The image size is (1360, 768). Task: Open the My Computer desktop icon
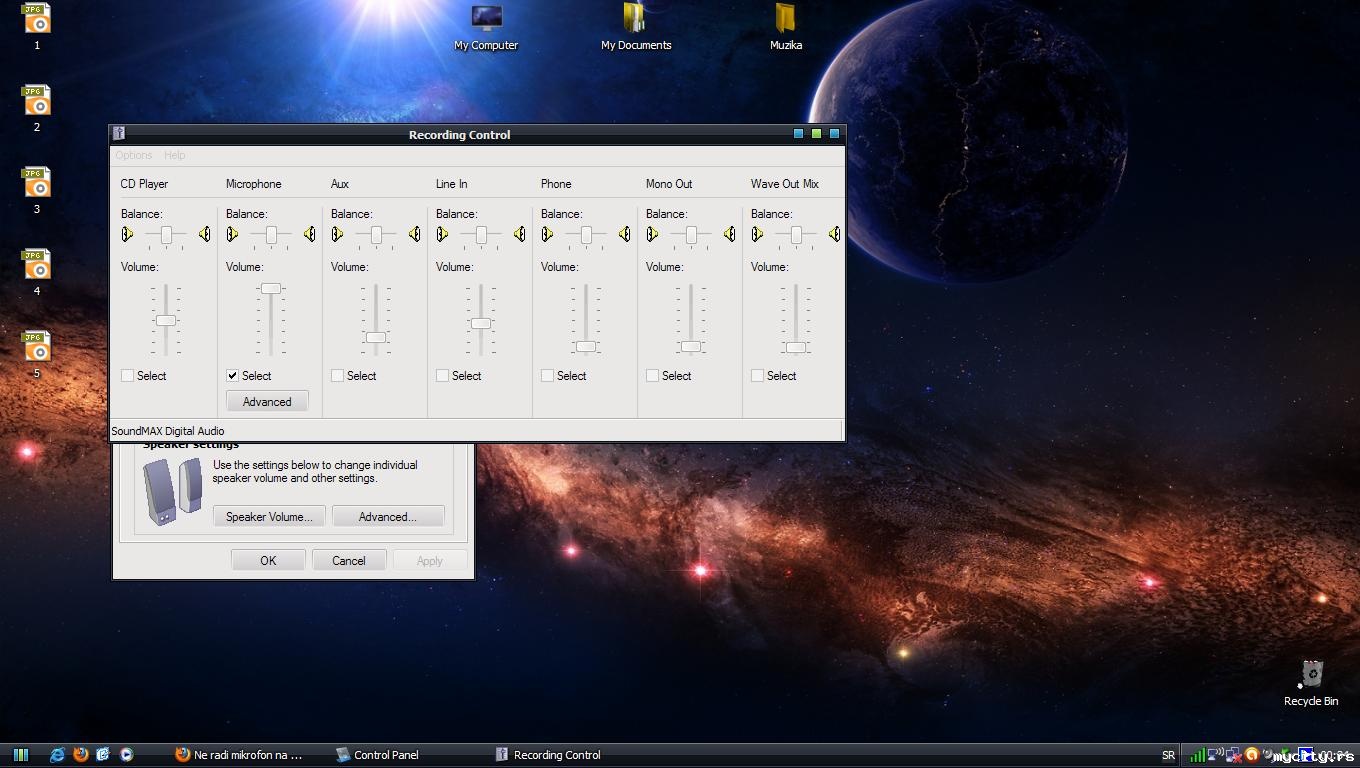486,20
